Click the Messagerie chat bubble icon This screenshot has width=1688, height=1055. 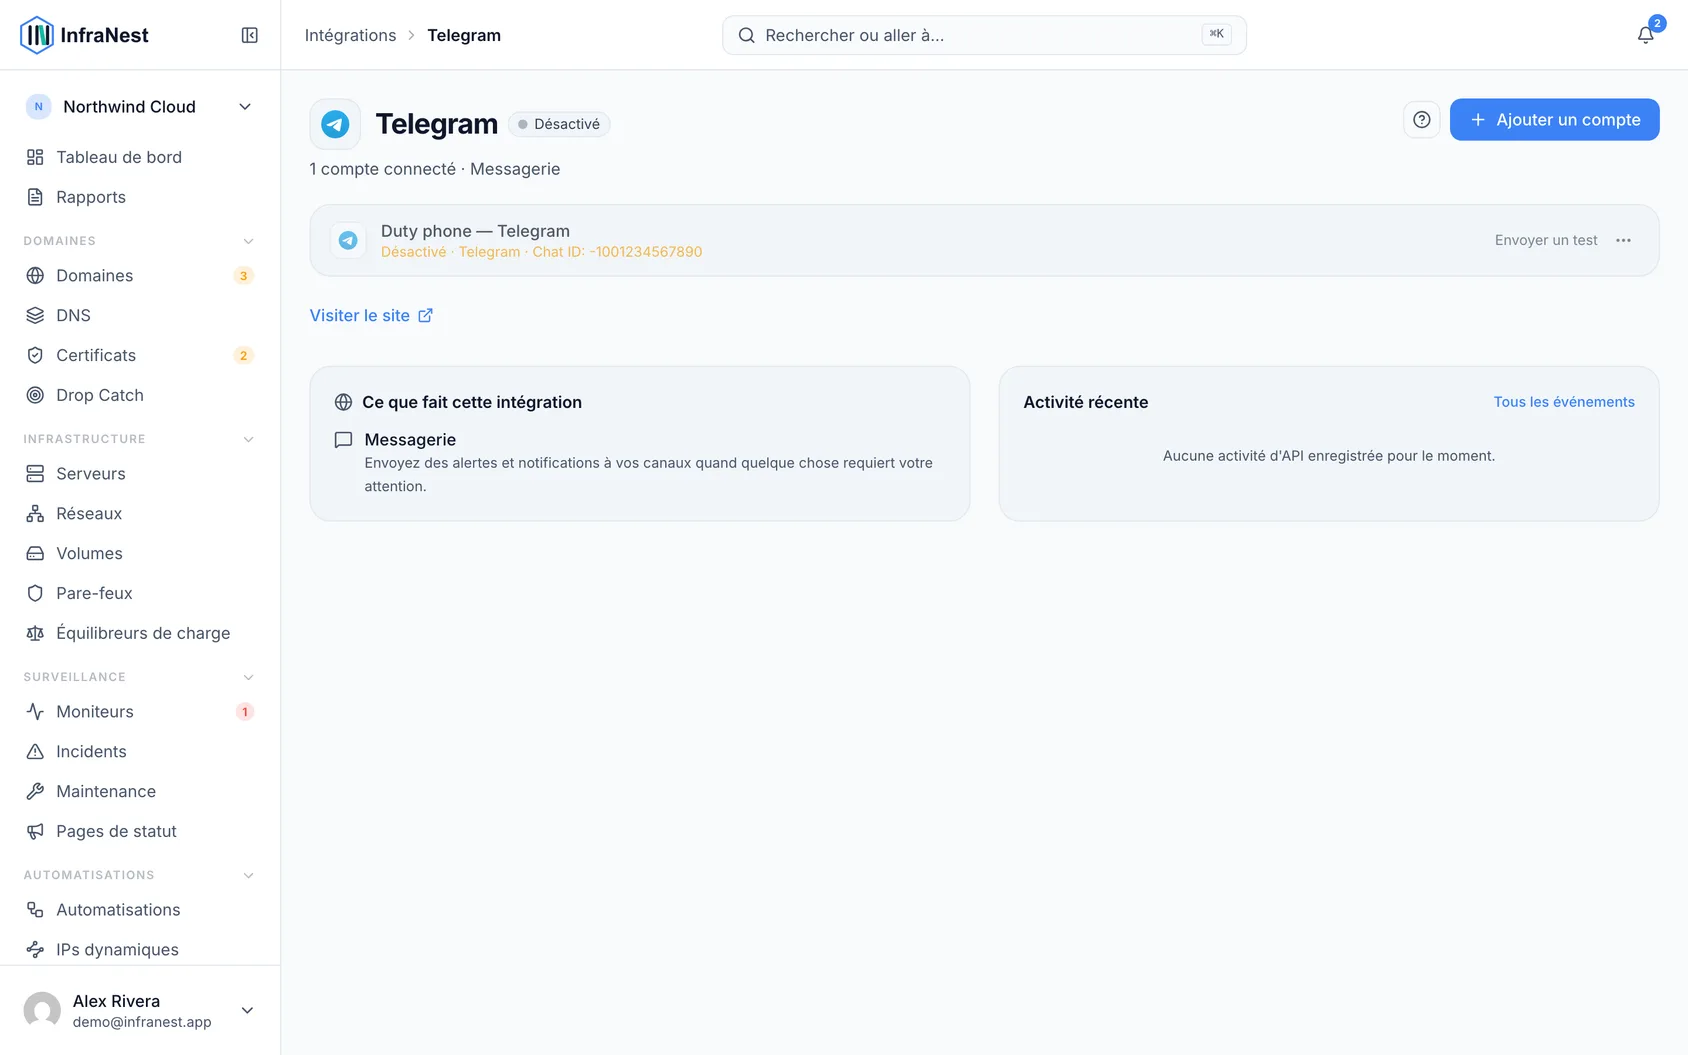343,440
